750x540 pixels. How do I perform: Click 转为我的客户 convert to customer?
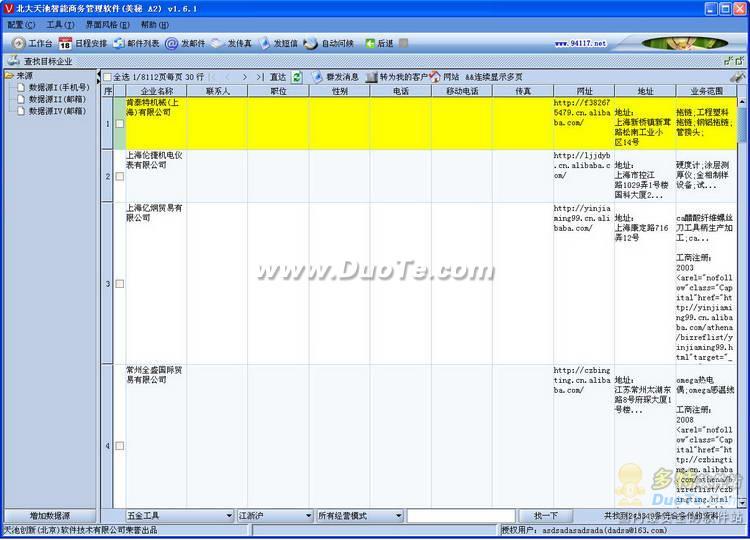(396, 77)
